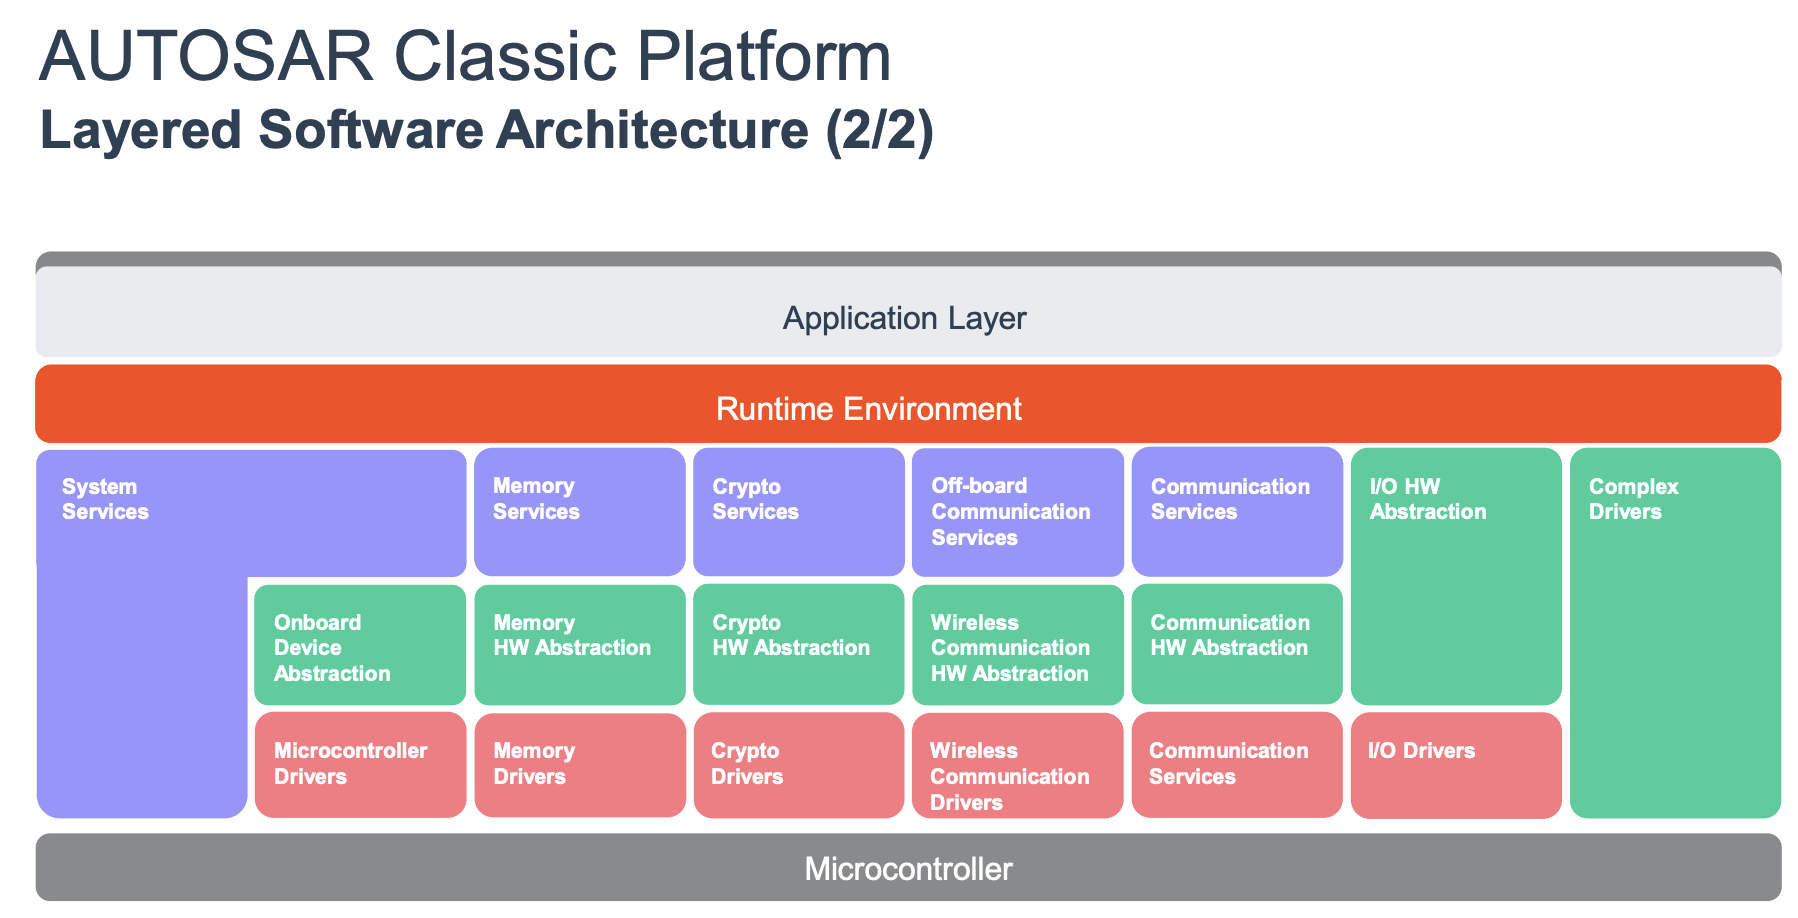Select the Crypto HW Abstraction block
Viewport: 1798px width, 918px height.
click(x=799, y=645)
